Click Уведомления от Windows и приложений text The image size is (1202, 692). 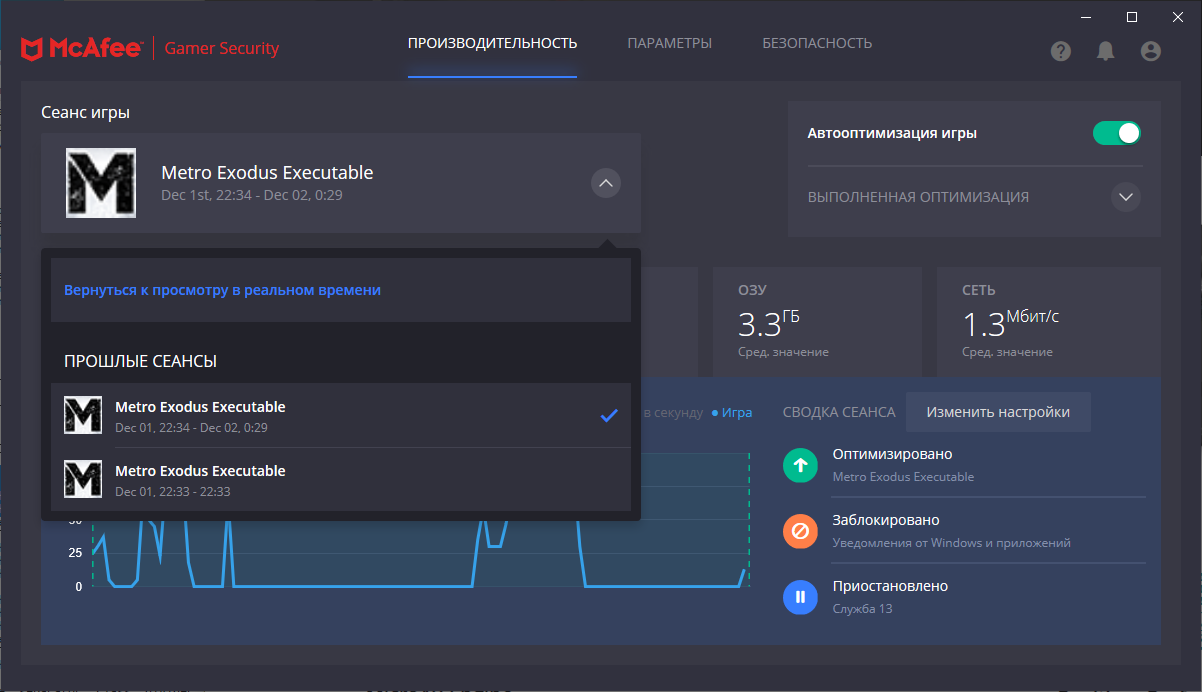[x=951, y=543]
